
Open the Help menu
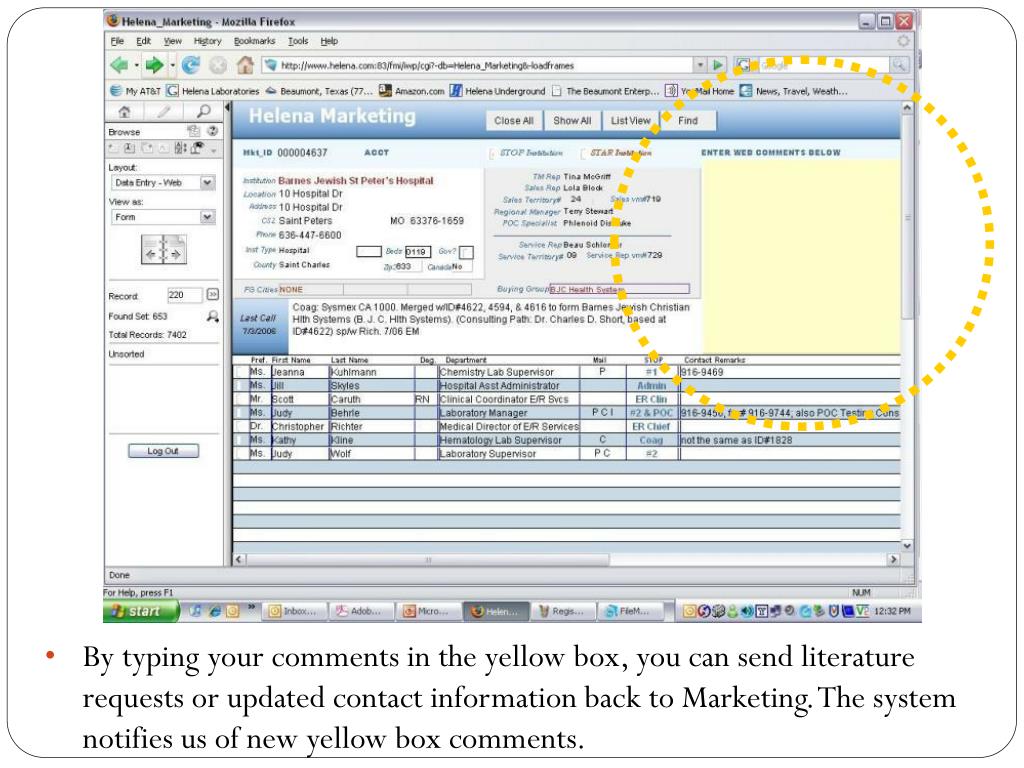(x=329, y=40)
